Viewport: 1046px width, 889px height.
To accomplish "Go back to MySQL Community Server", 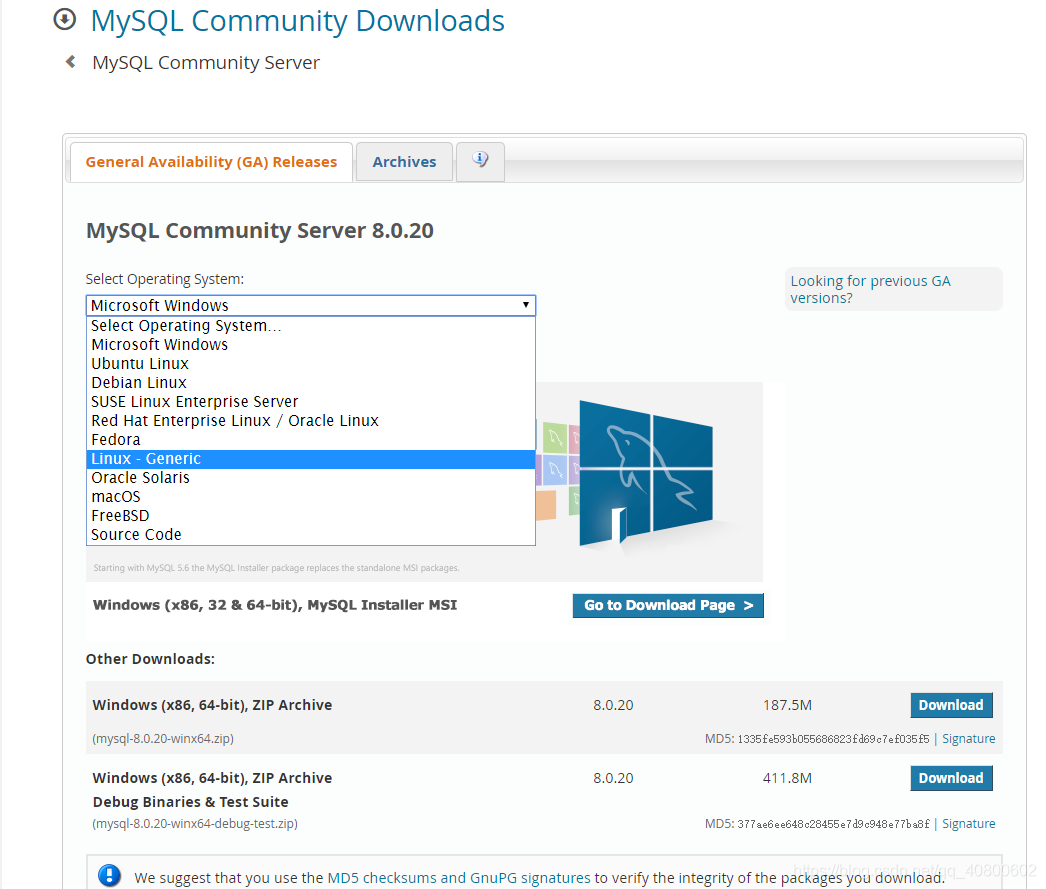I will coord(205,63).
